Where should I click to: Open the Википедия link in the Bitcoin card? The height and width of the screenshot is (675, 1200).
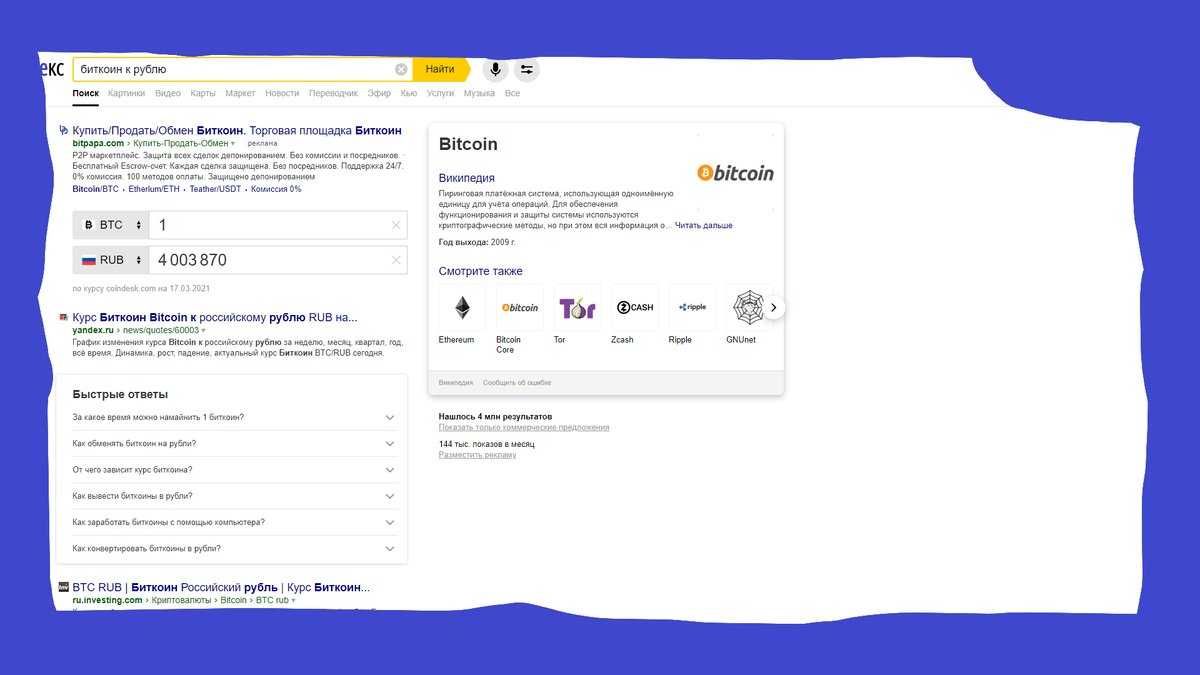(465, 178)
